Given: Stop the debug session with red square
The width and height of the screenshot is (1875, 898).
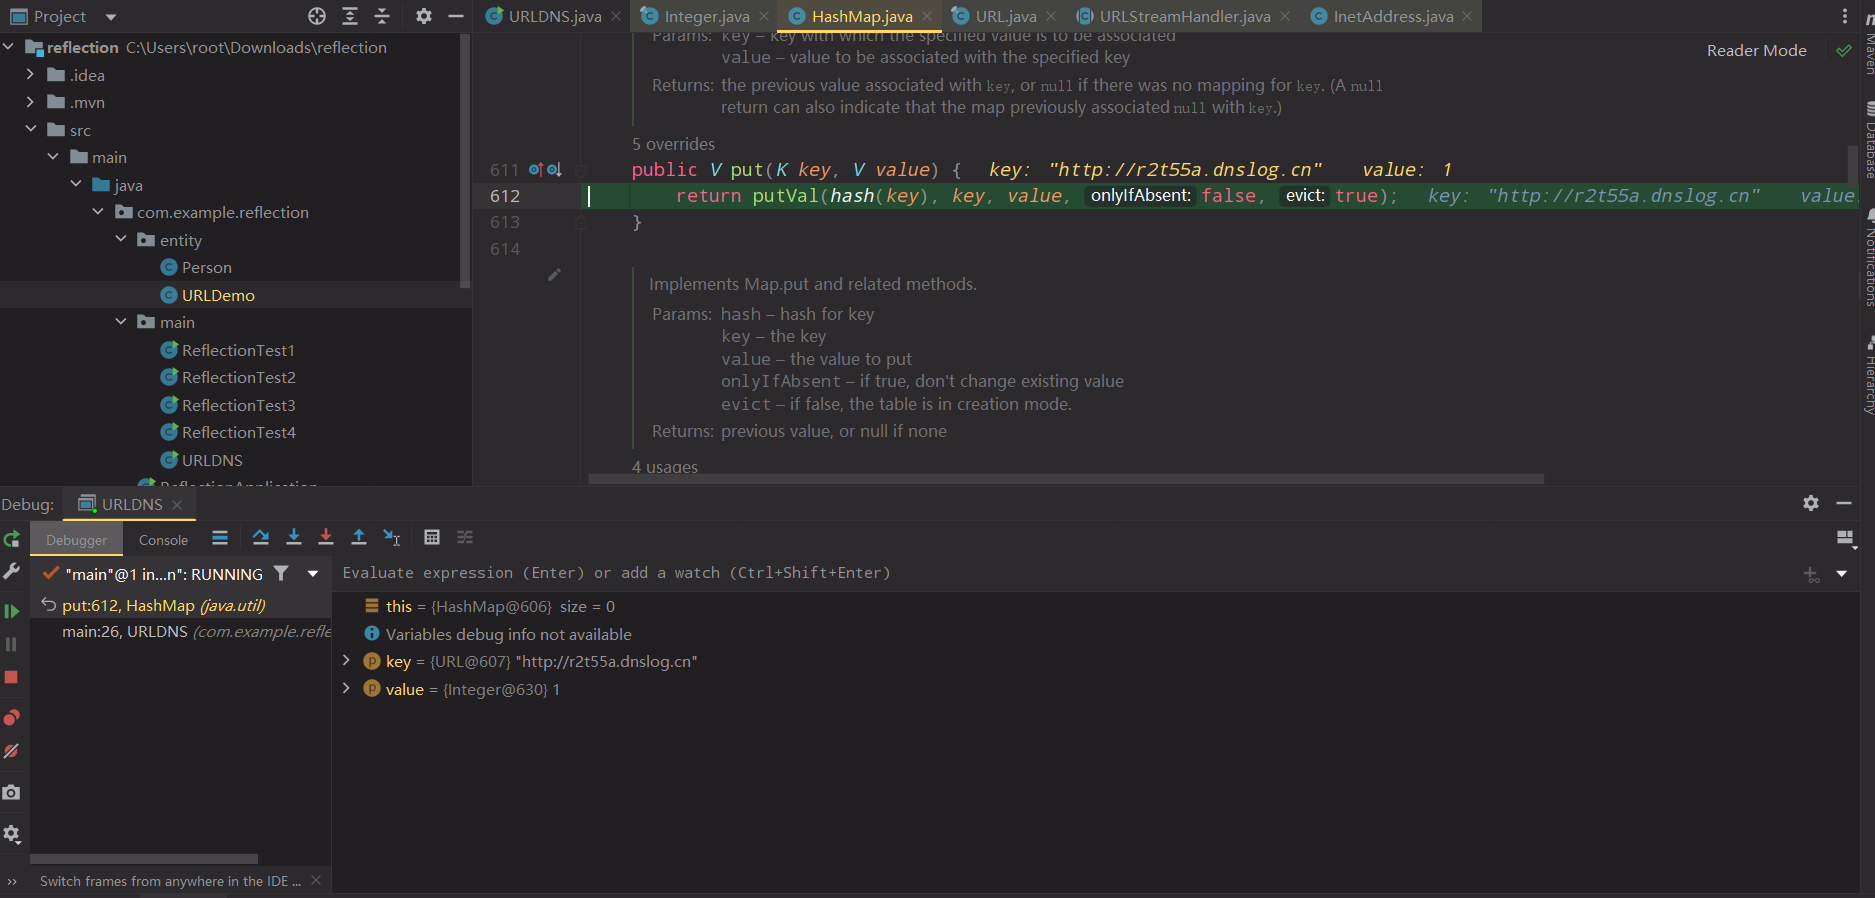Looking at the screenshot, I should pos(12,678).
